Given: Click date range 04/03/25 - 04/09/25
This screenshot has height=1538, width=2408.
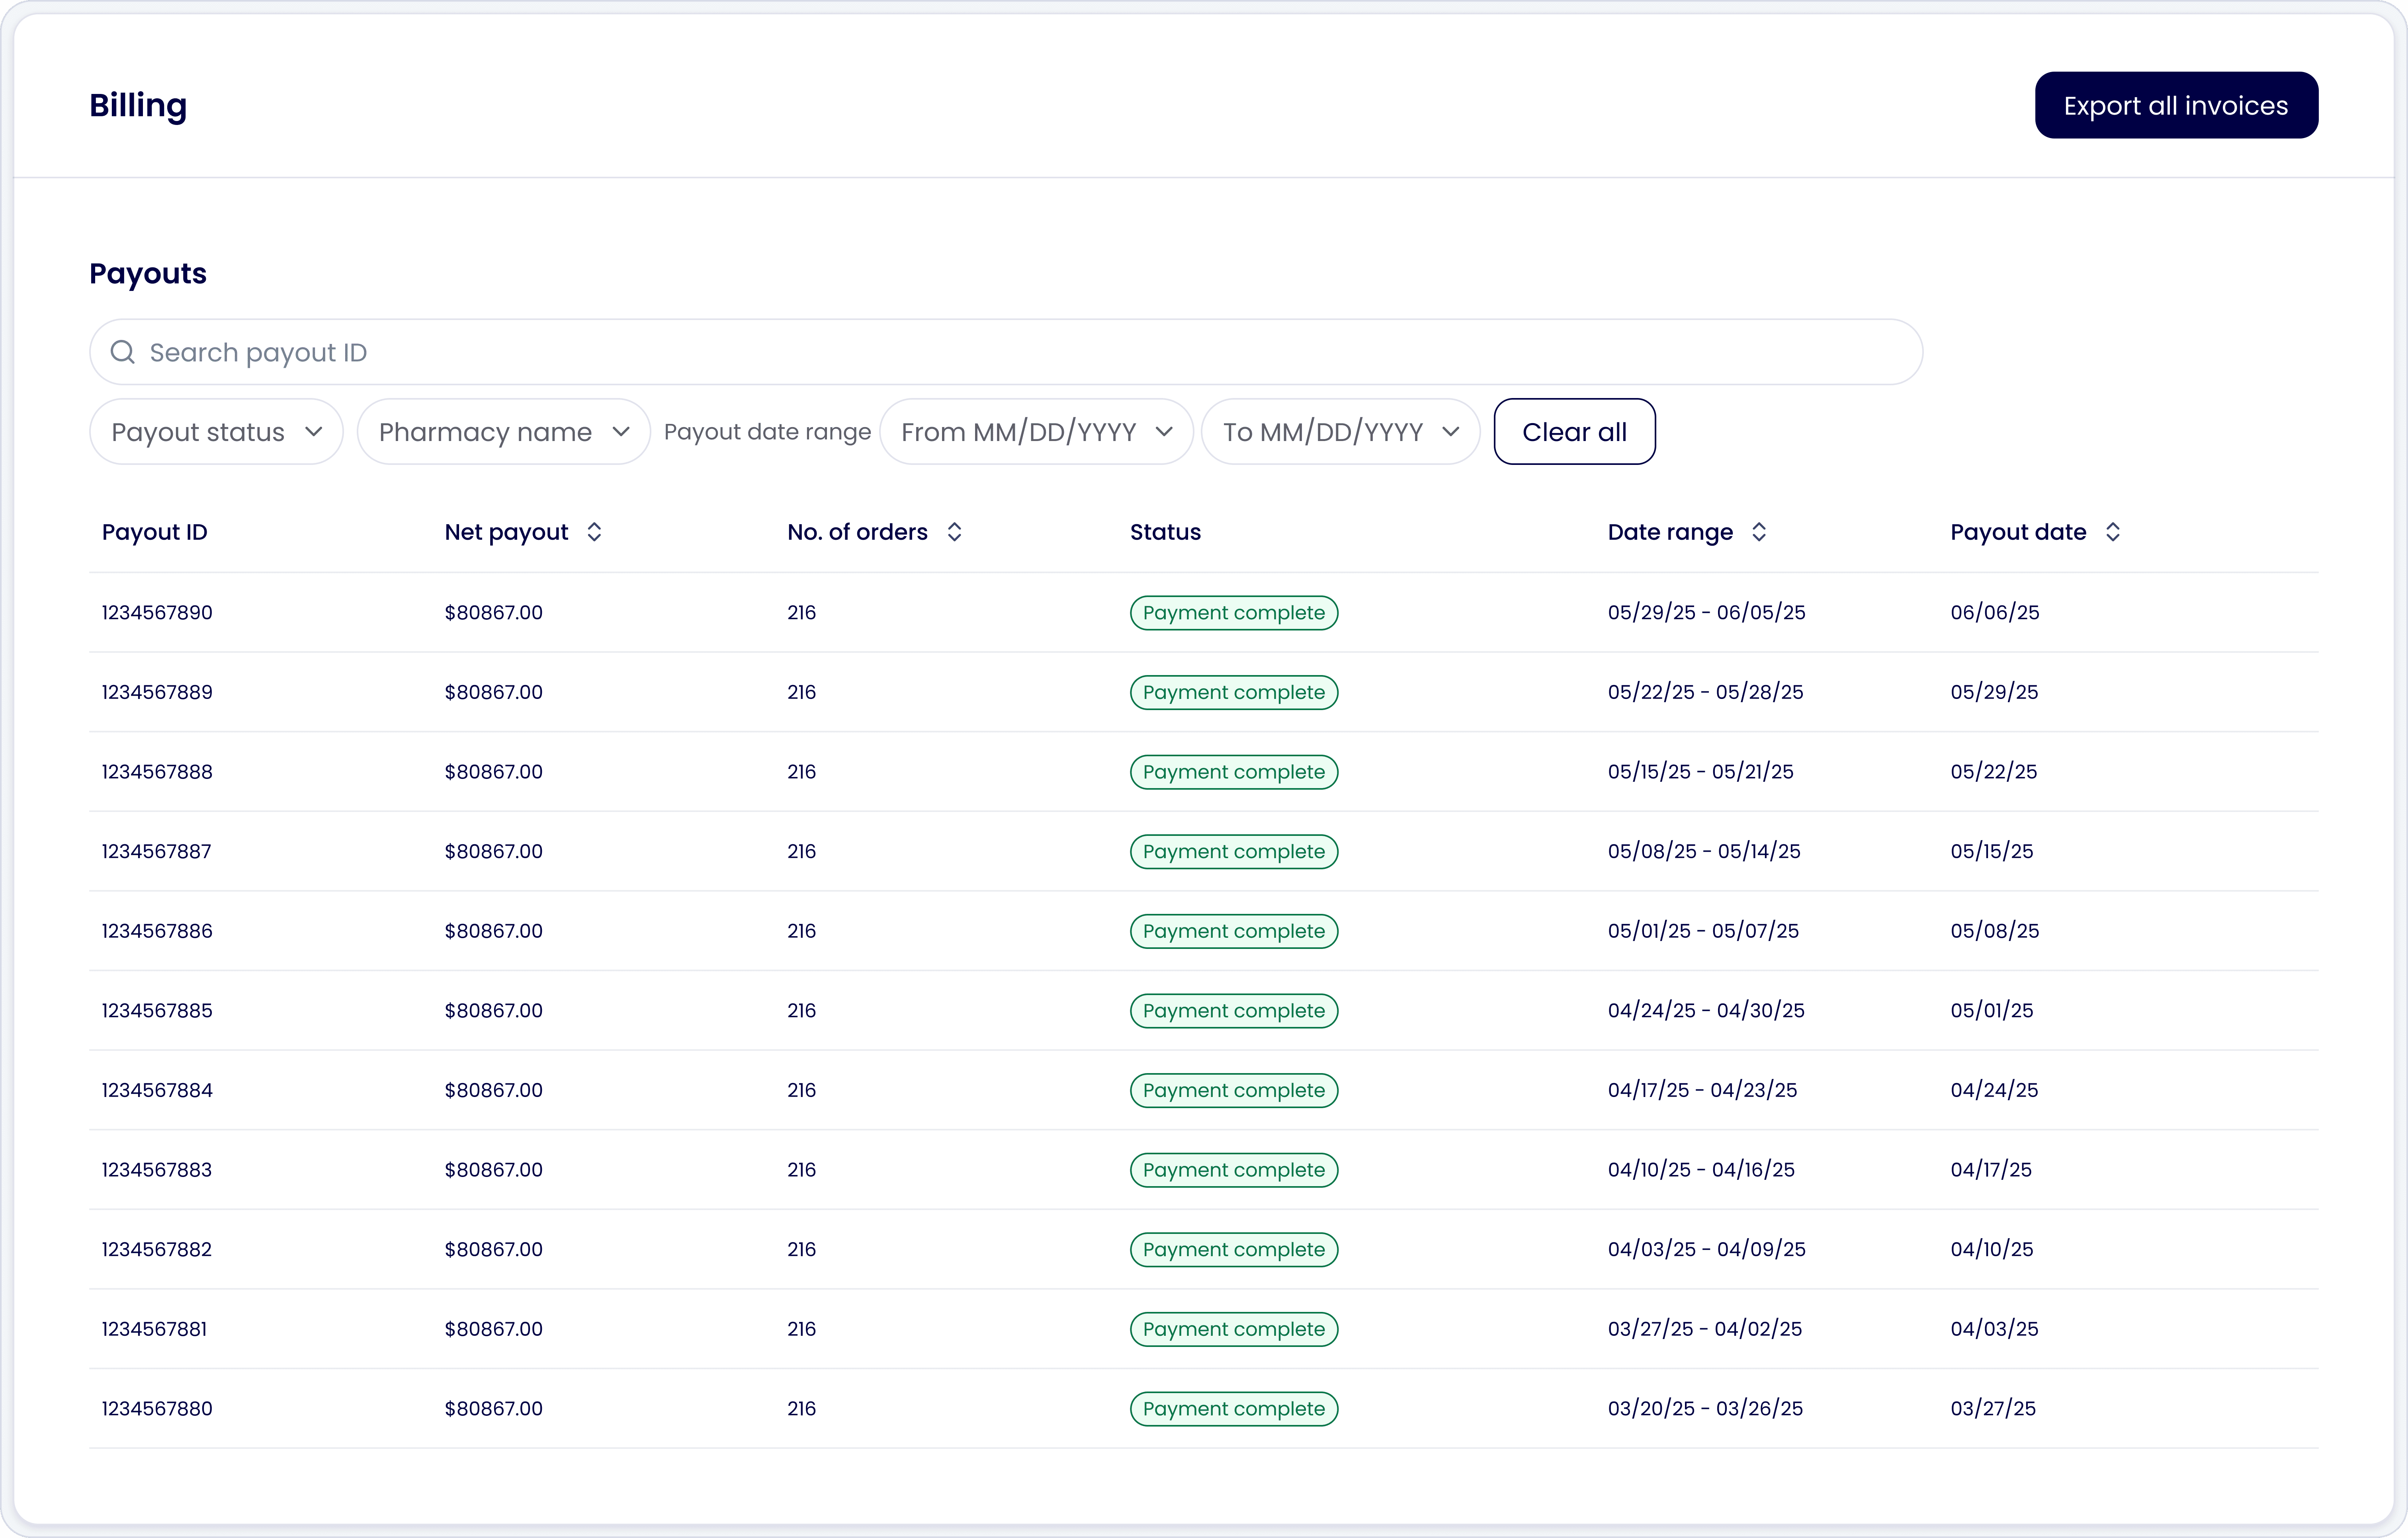Looking at the screenshot, I should tap(1706, 1249).
